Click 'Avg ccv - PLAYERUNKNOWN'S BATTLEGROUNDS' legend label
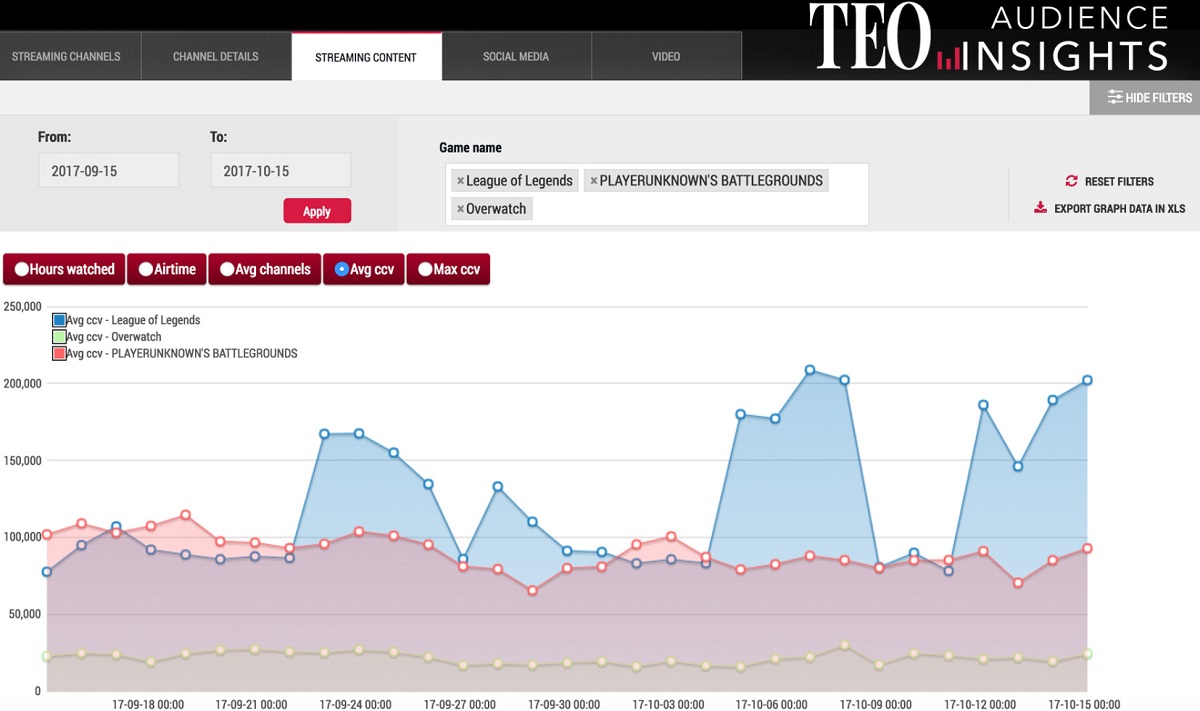The width and height of the screenshot is (1200, 711). [x=182, y=354]
